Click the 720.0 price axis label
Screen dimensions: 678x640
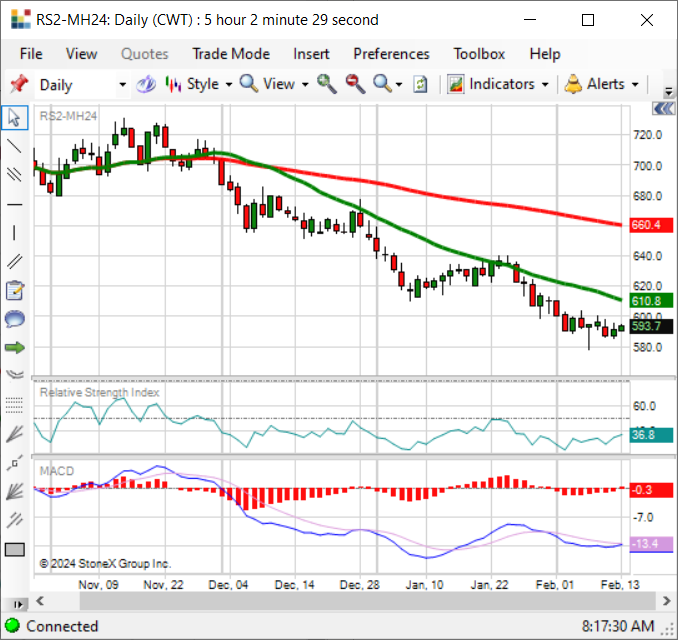tap(647, 135)
